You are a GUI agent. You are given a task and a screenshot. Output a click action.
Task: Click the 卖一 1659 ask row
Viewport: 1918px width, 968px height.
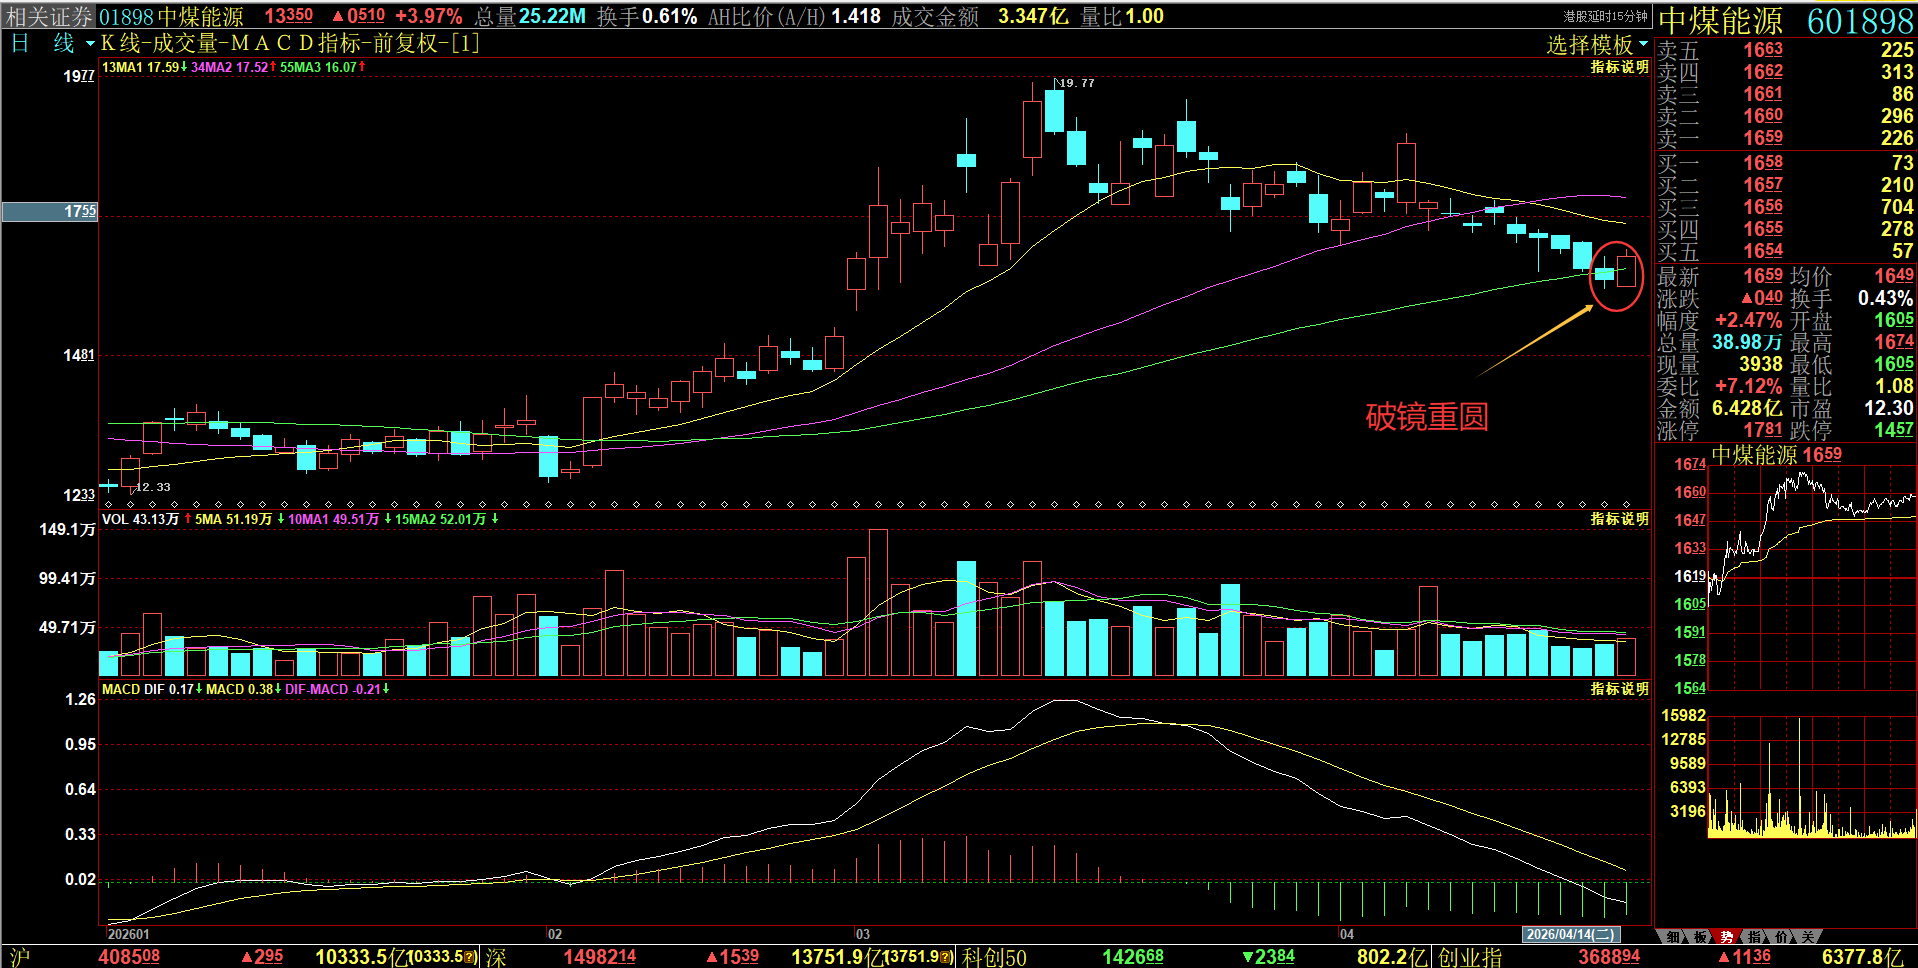click(x=1785, y=138)
